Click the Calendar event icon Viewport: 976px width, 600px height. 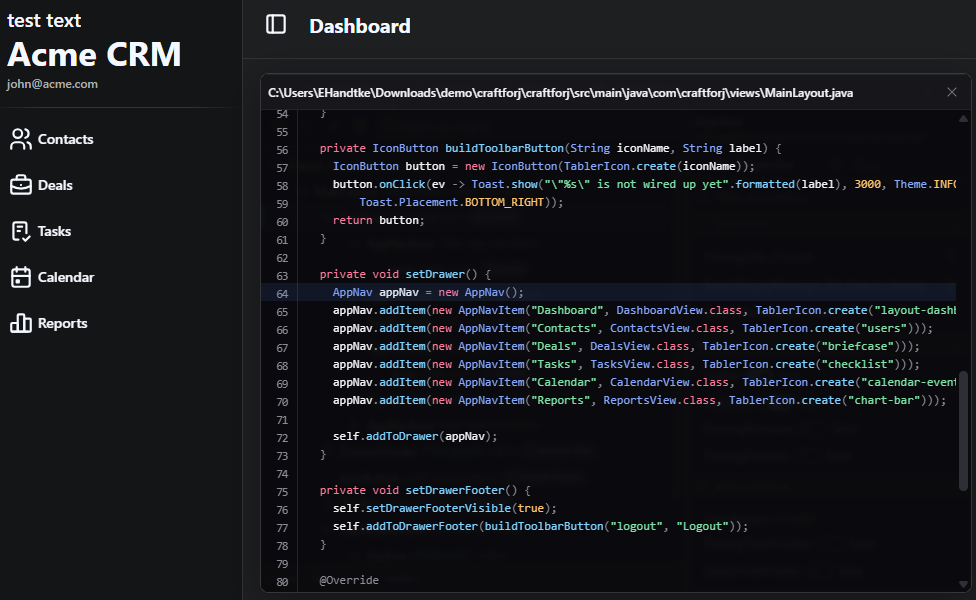click(21, 277)
